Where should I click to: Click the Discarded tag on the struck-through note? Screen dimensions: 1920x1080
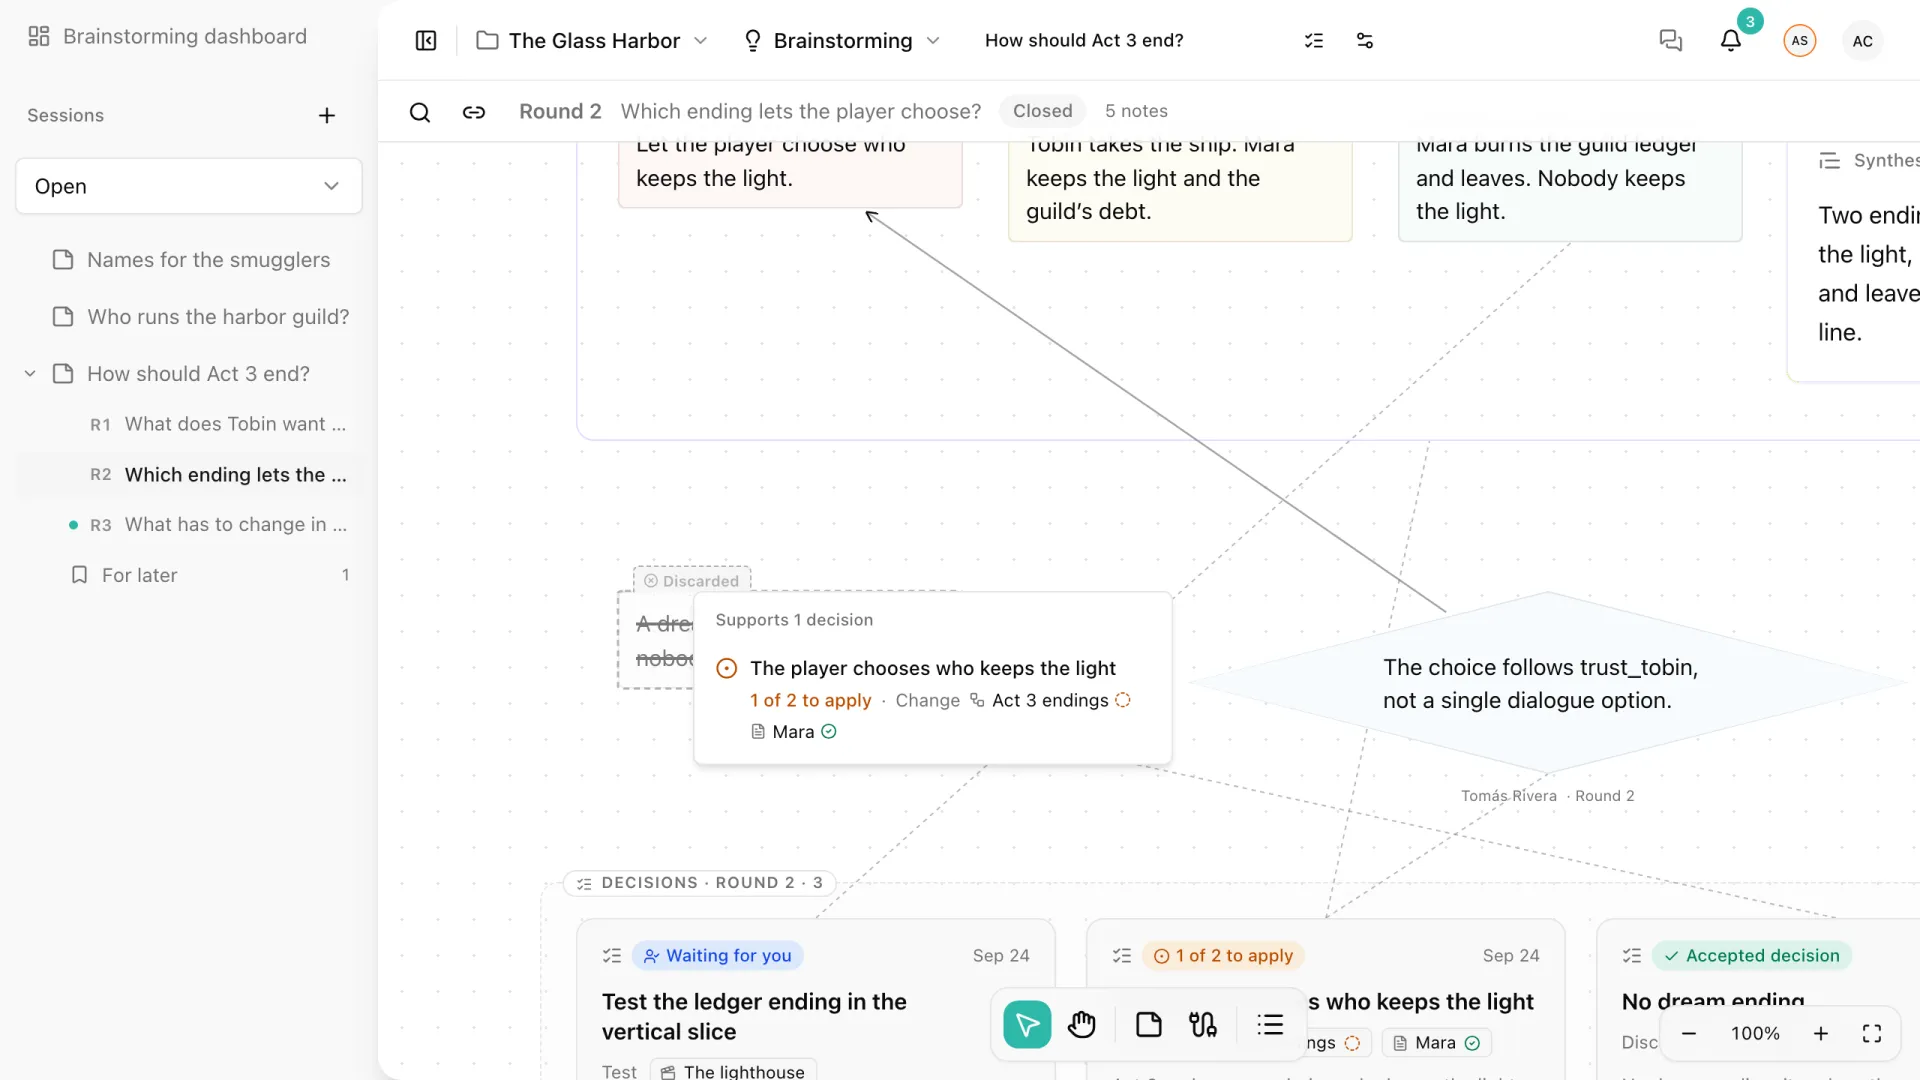click(692, 581)
